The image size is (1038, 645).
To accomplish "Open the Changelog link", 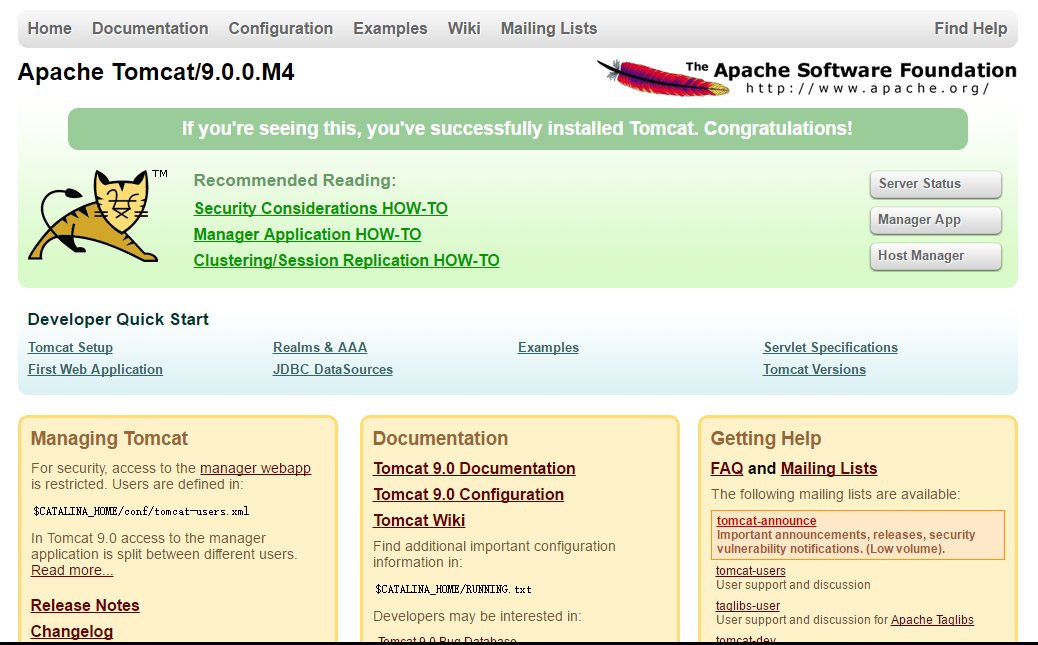I will [72, 632].
